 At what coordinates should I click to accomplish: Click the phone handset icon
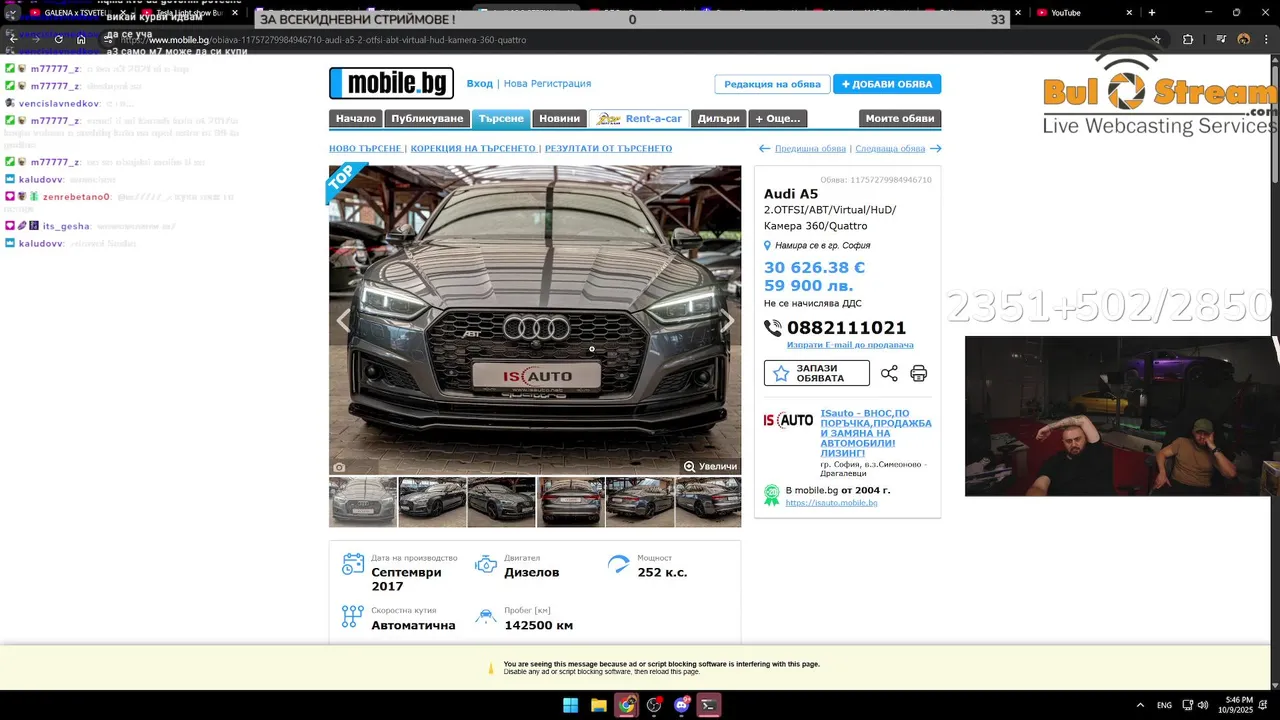click(x=773, y=328)
